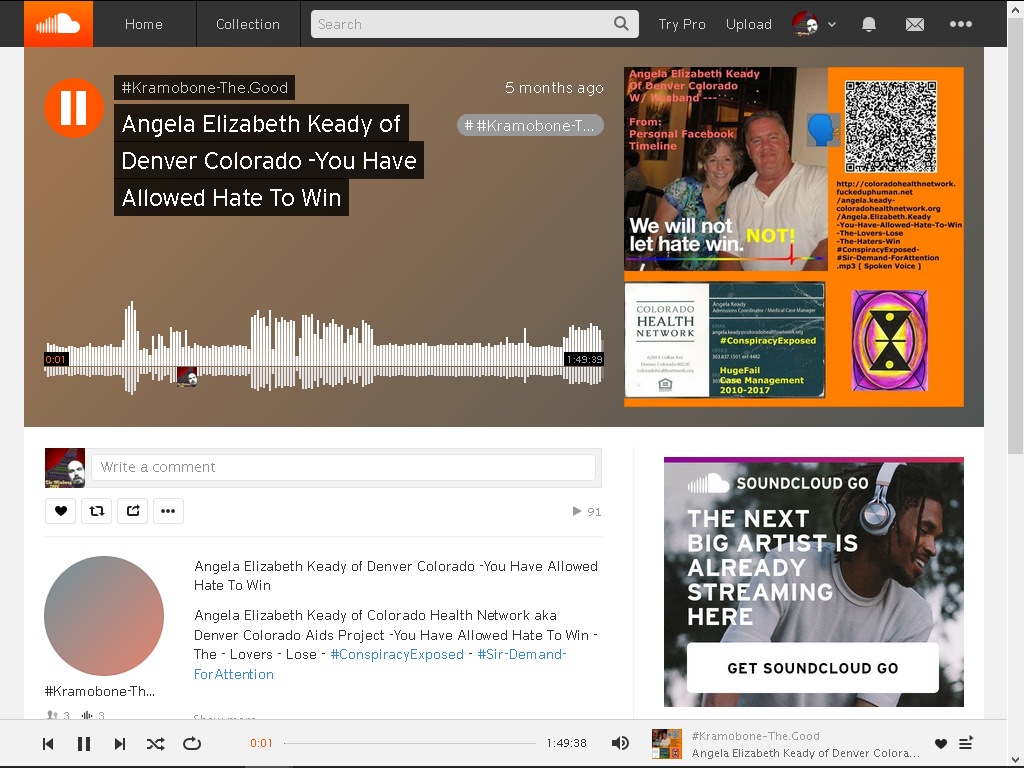Open the messages envelope
1024x768 pixels.
coord(915,24)
